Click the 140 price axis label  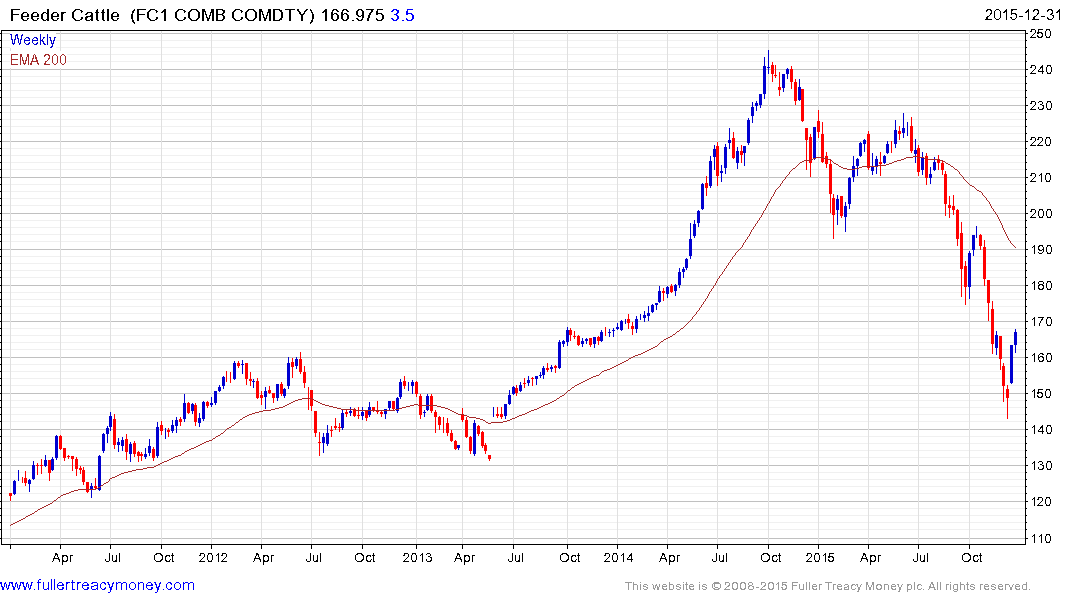pos(1041,429)
